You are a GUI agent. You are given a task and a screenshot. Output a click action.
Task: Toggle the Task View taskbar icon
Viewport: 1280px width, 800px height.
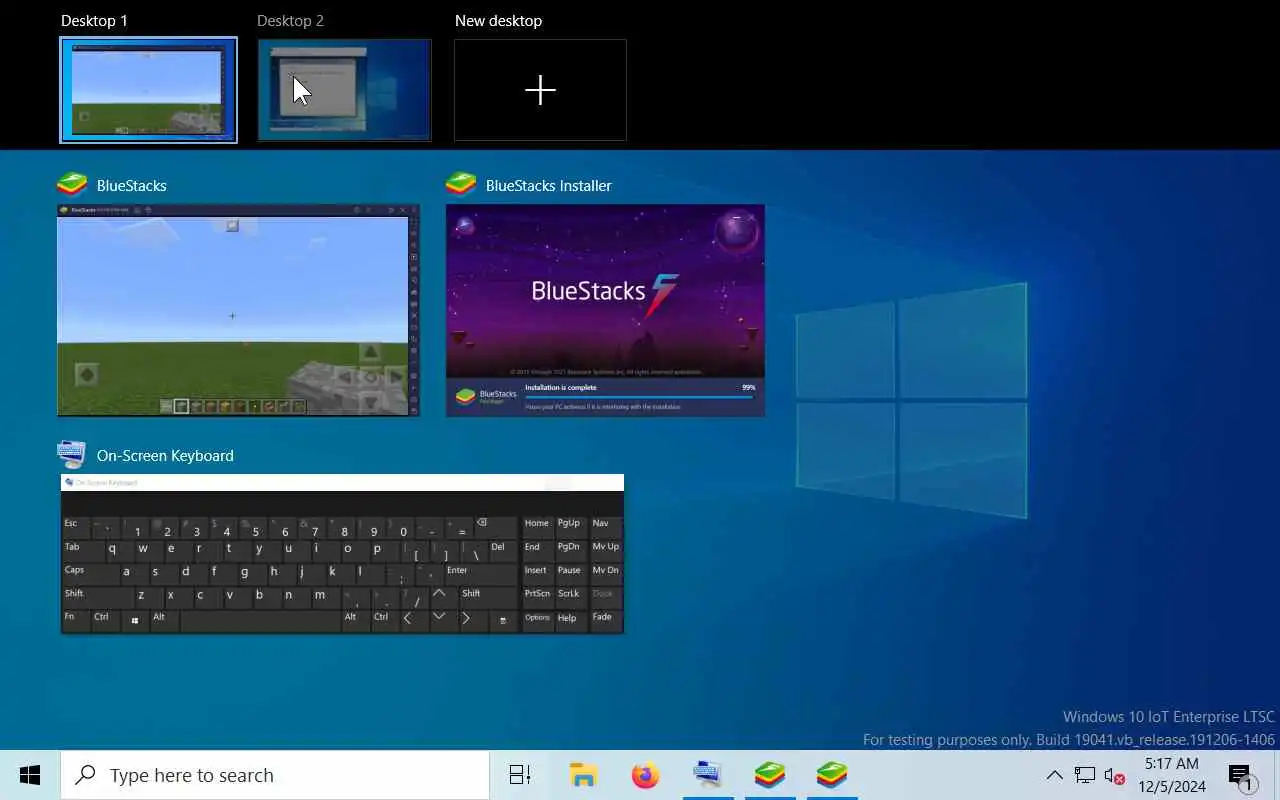520,775
